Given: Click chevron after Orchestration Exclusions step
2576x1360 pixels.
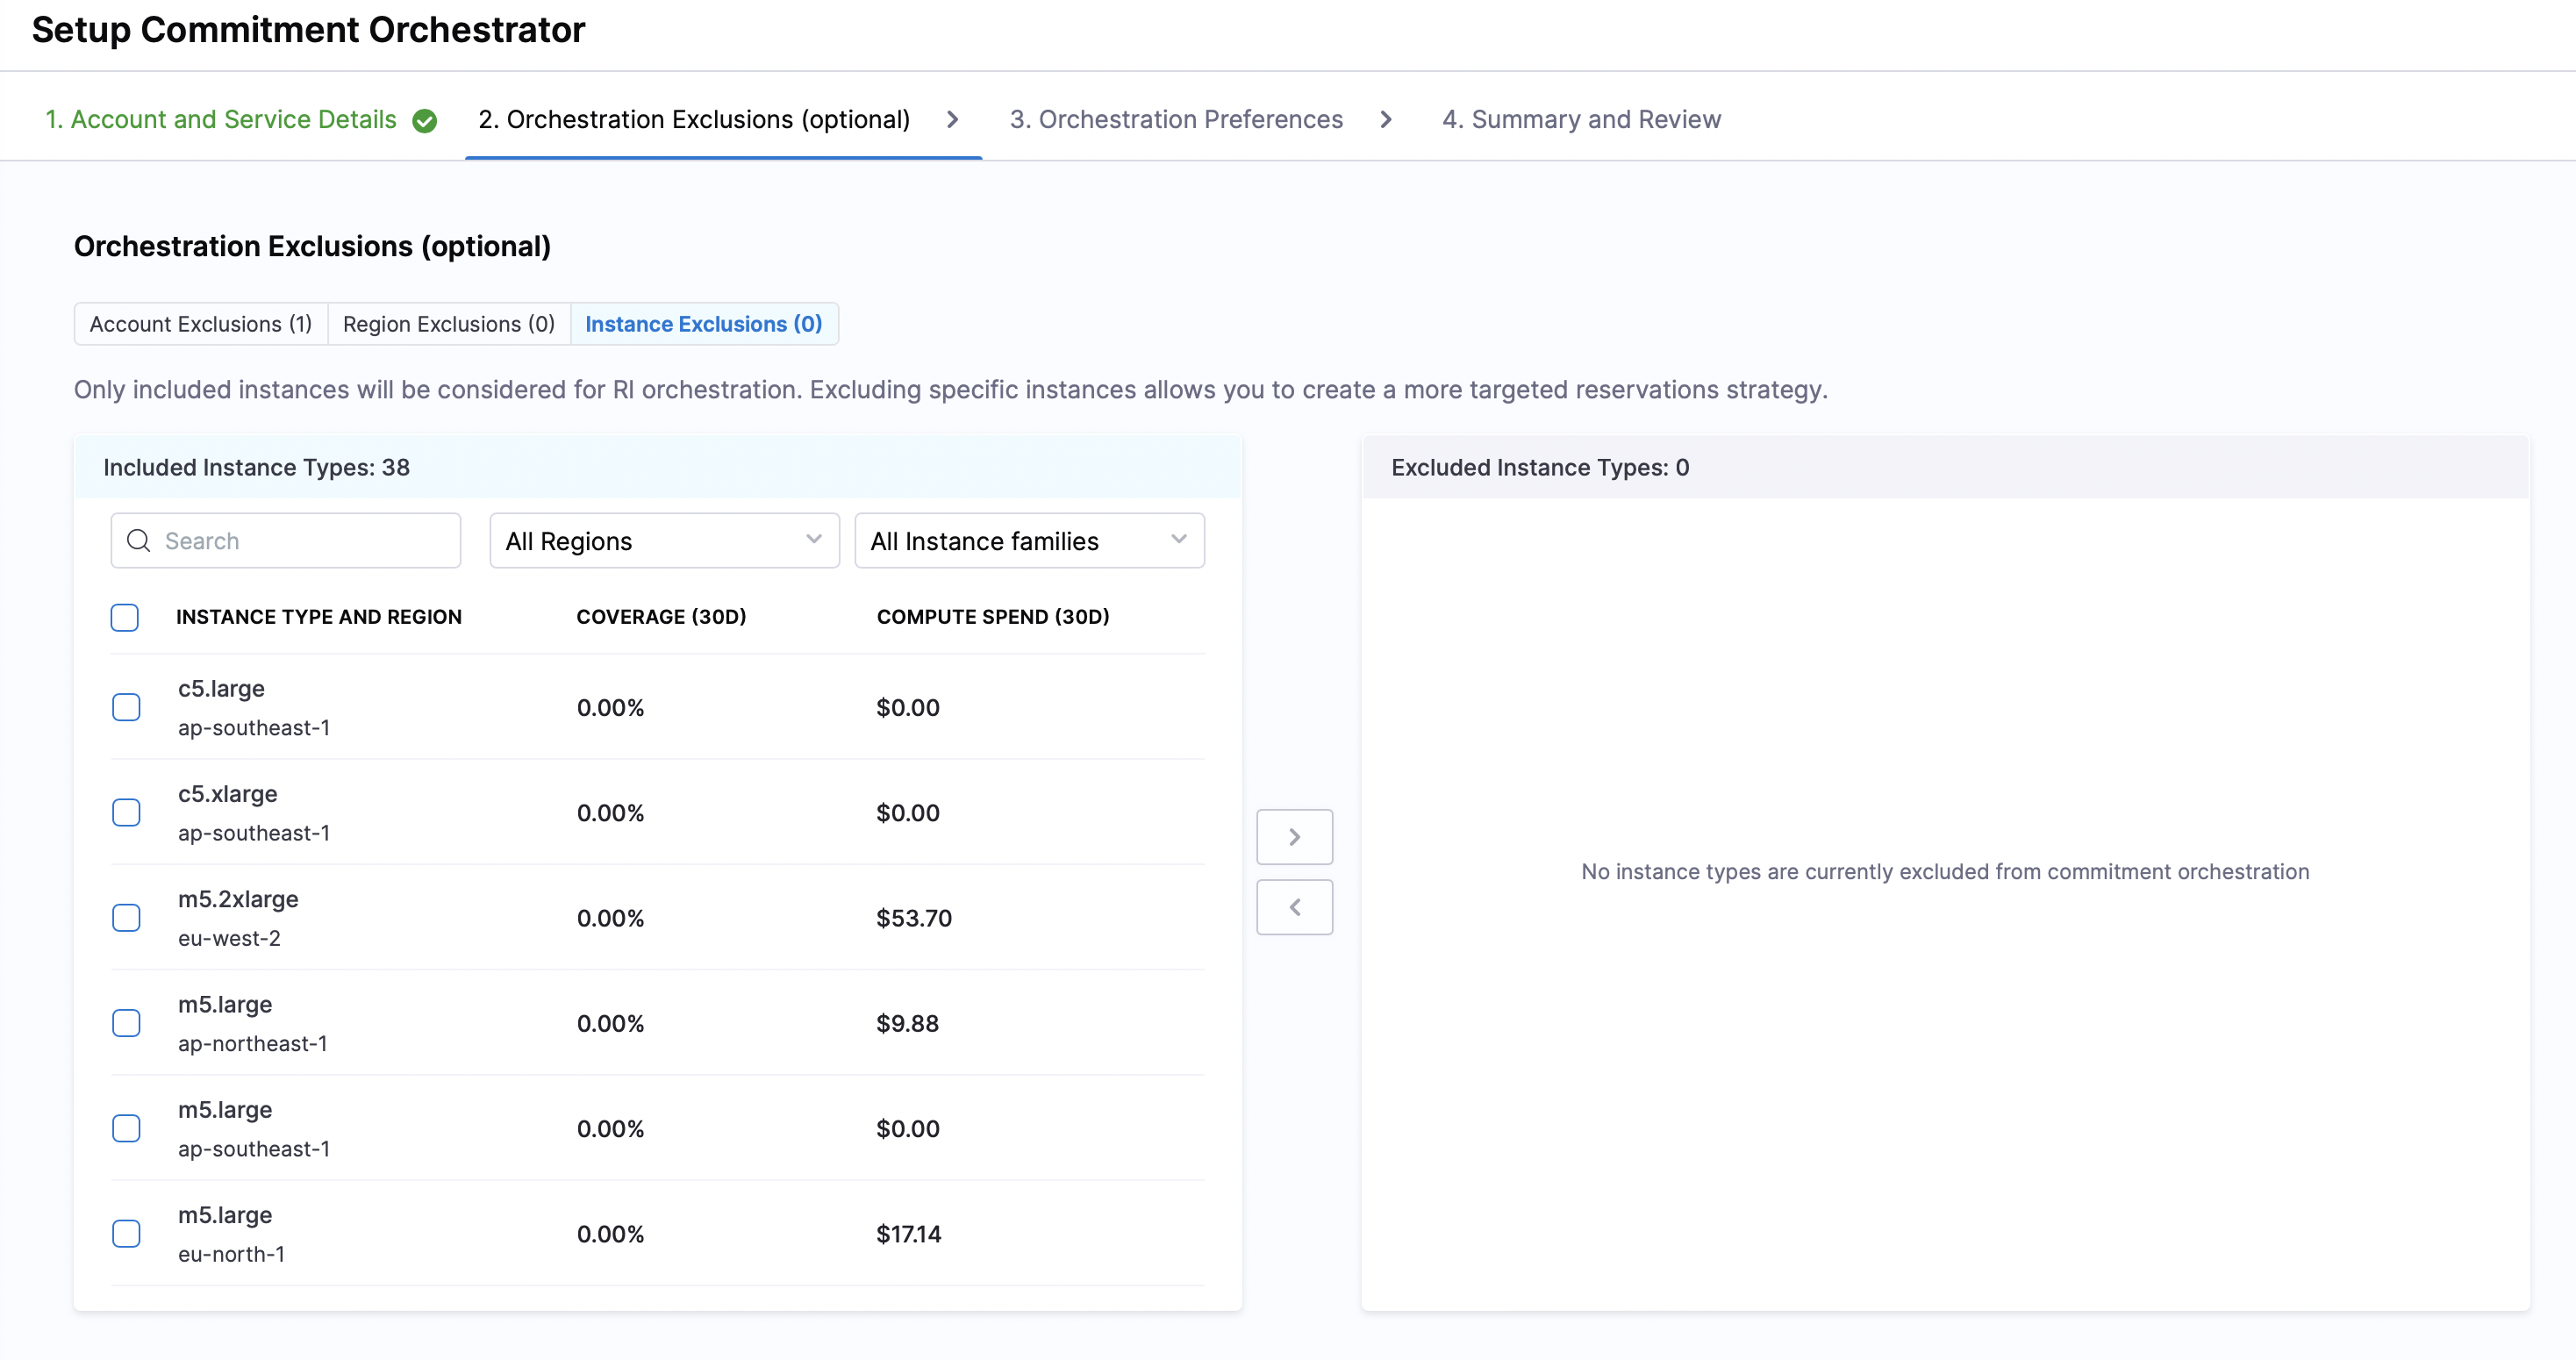Looking at the screenshot, I should pos(952,120).
